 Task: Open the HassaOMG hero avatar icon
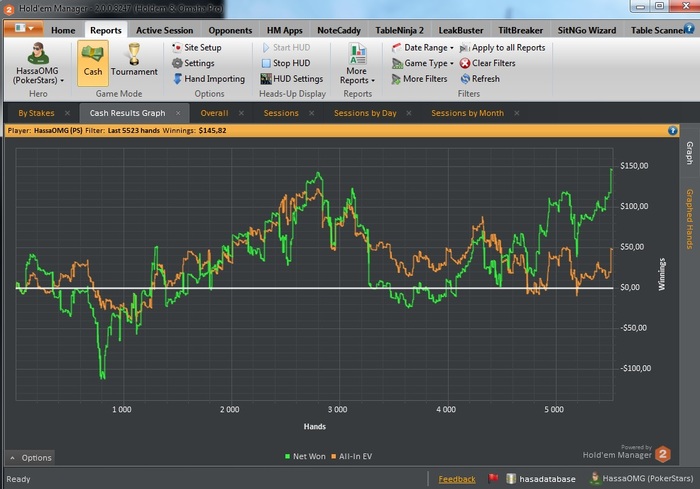point(38,54)
